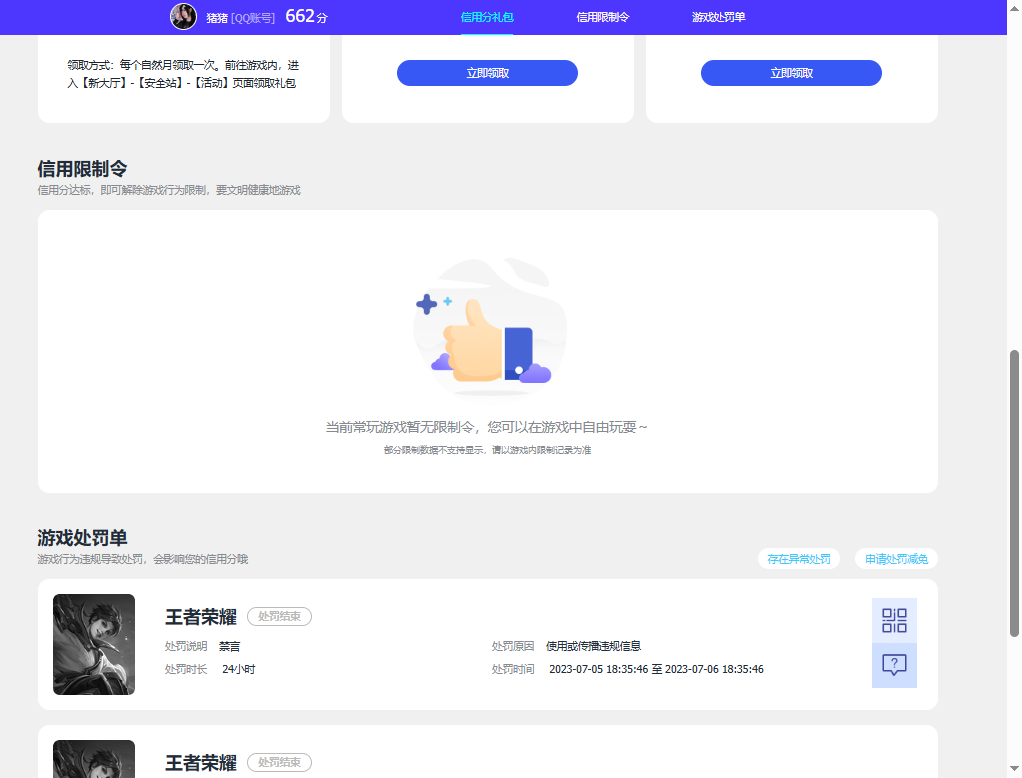1022x778 pixels.
Task: Open QR code icon on first penalty
Action: click(x=894, y=620)
